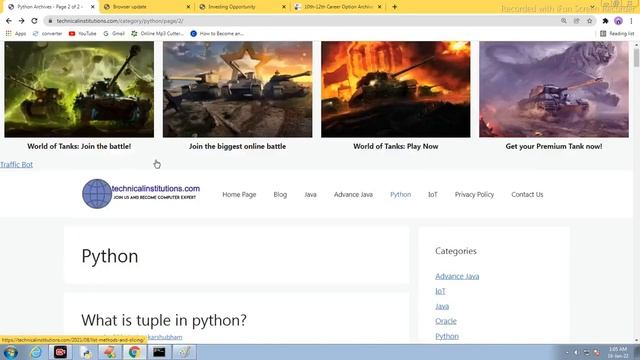The width and height of the screenshot is (640, 360).
Task: Open a new browser tab
Action: [x=394, y=7]
